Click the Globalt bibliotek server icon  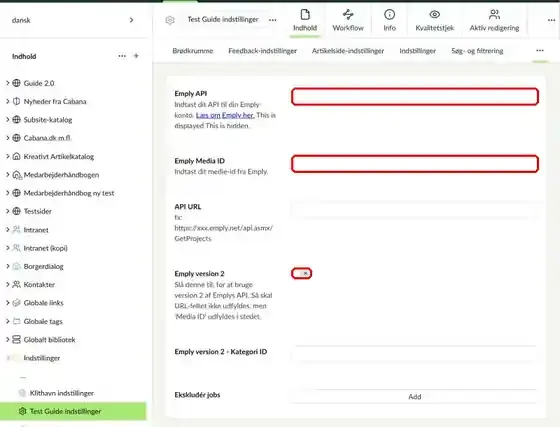16,340
